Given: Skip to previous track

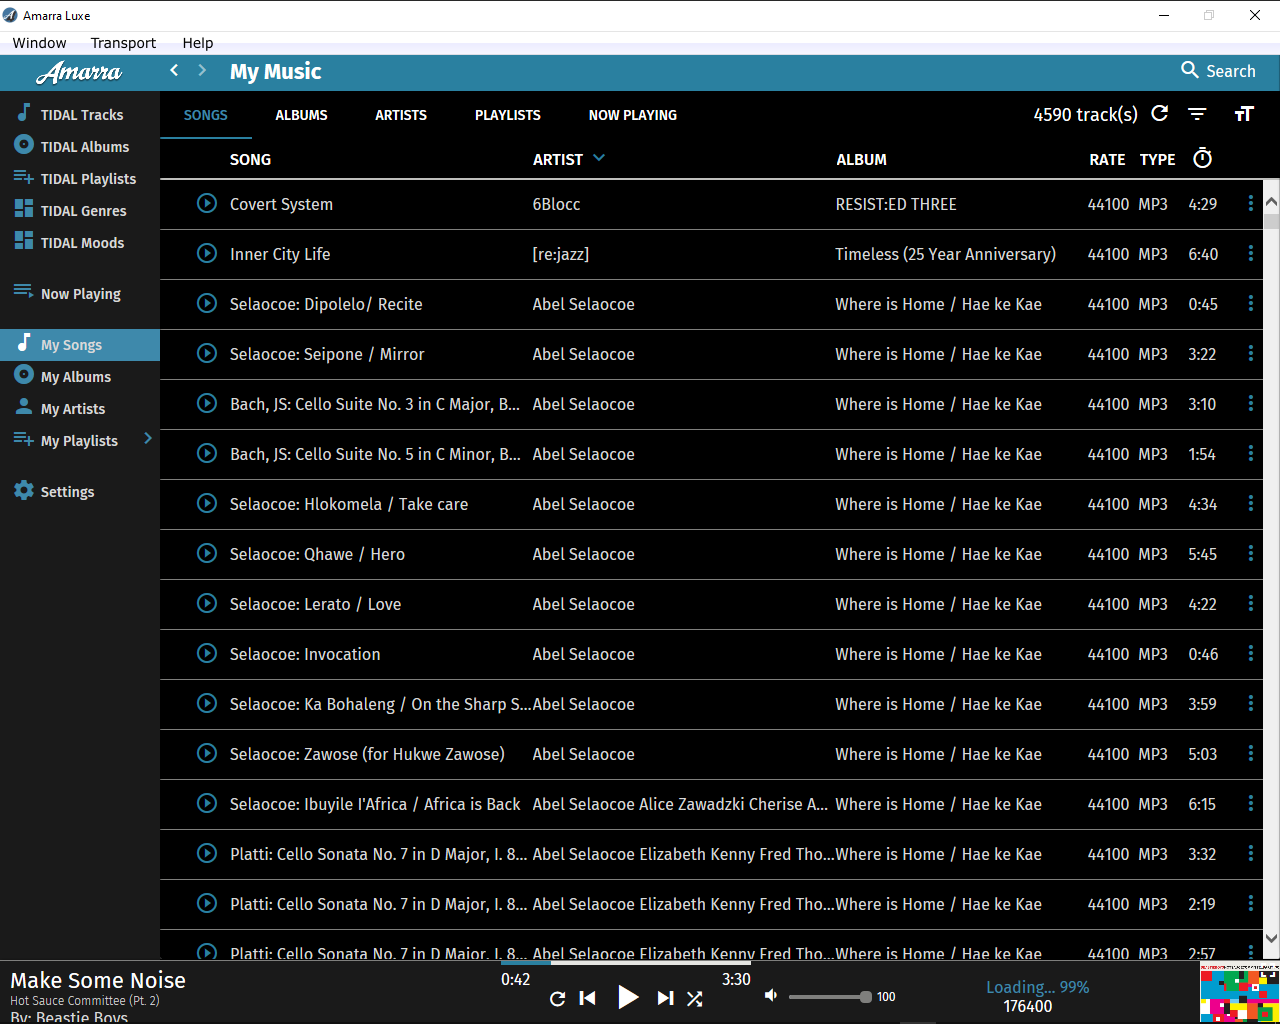Looking at the screenshot, I should 588,998.
